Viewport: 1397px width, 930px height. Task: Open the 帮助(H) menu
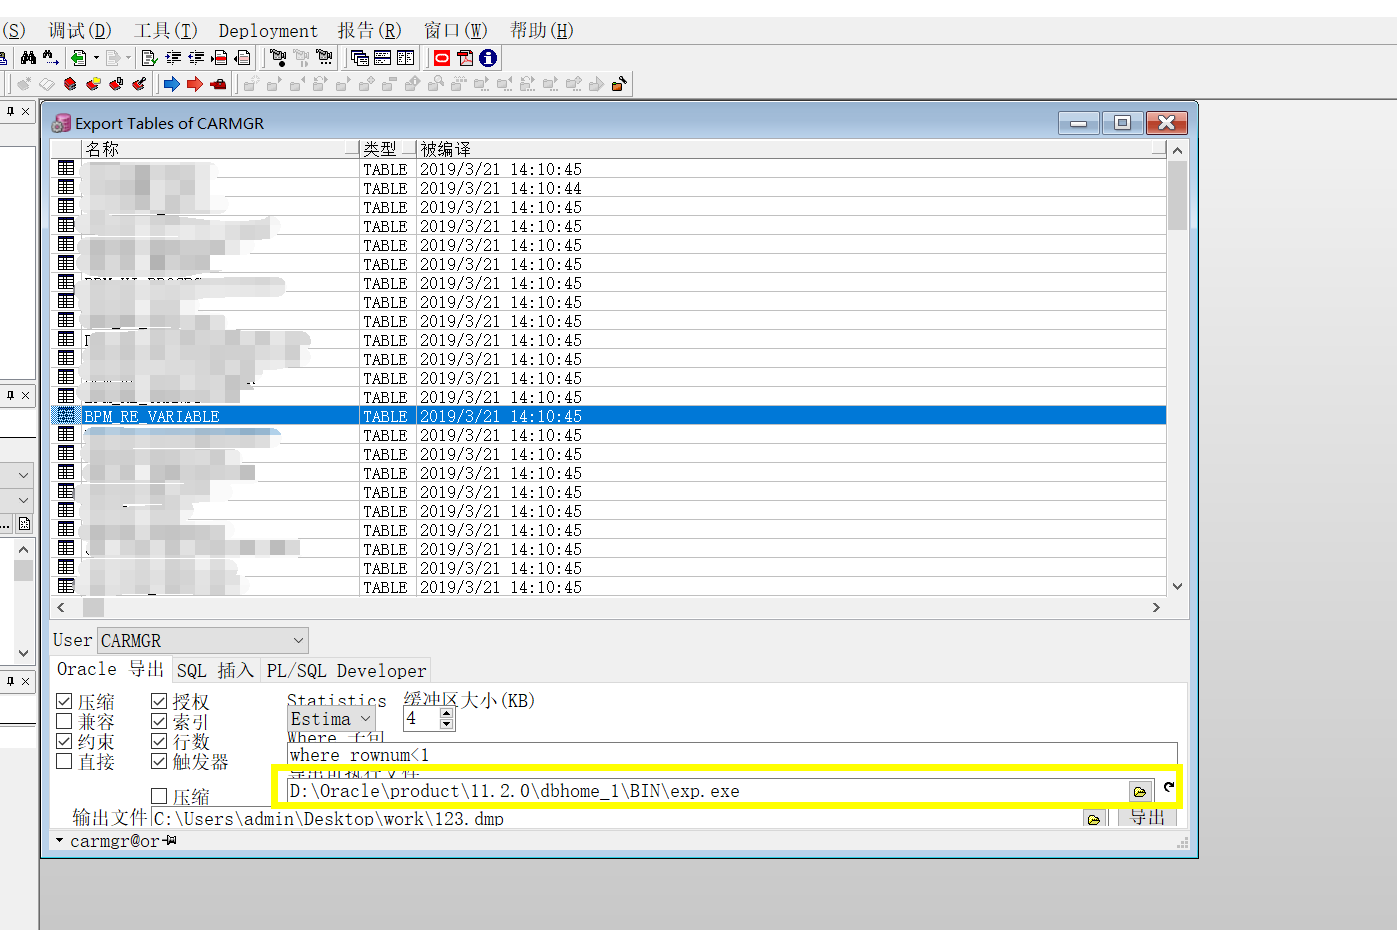[542, 31]
